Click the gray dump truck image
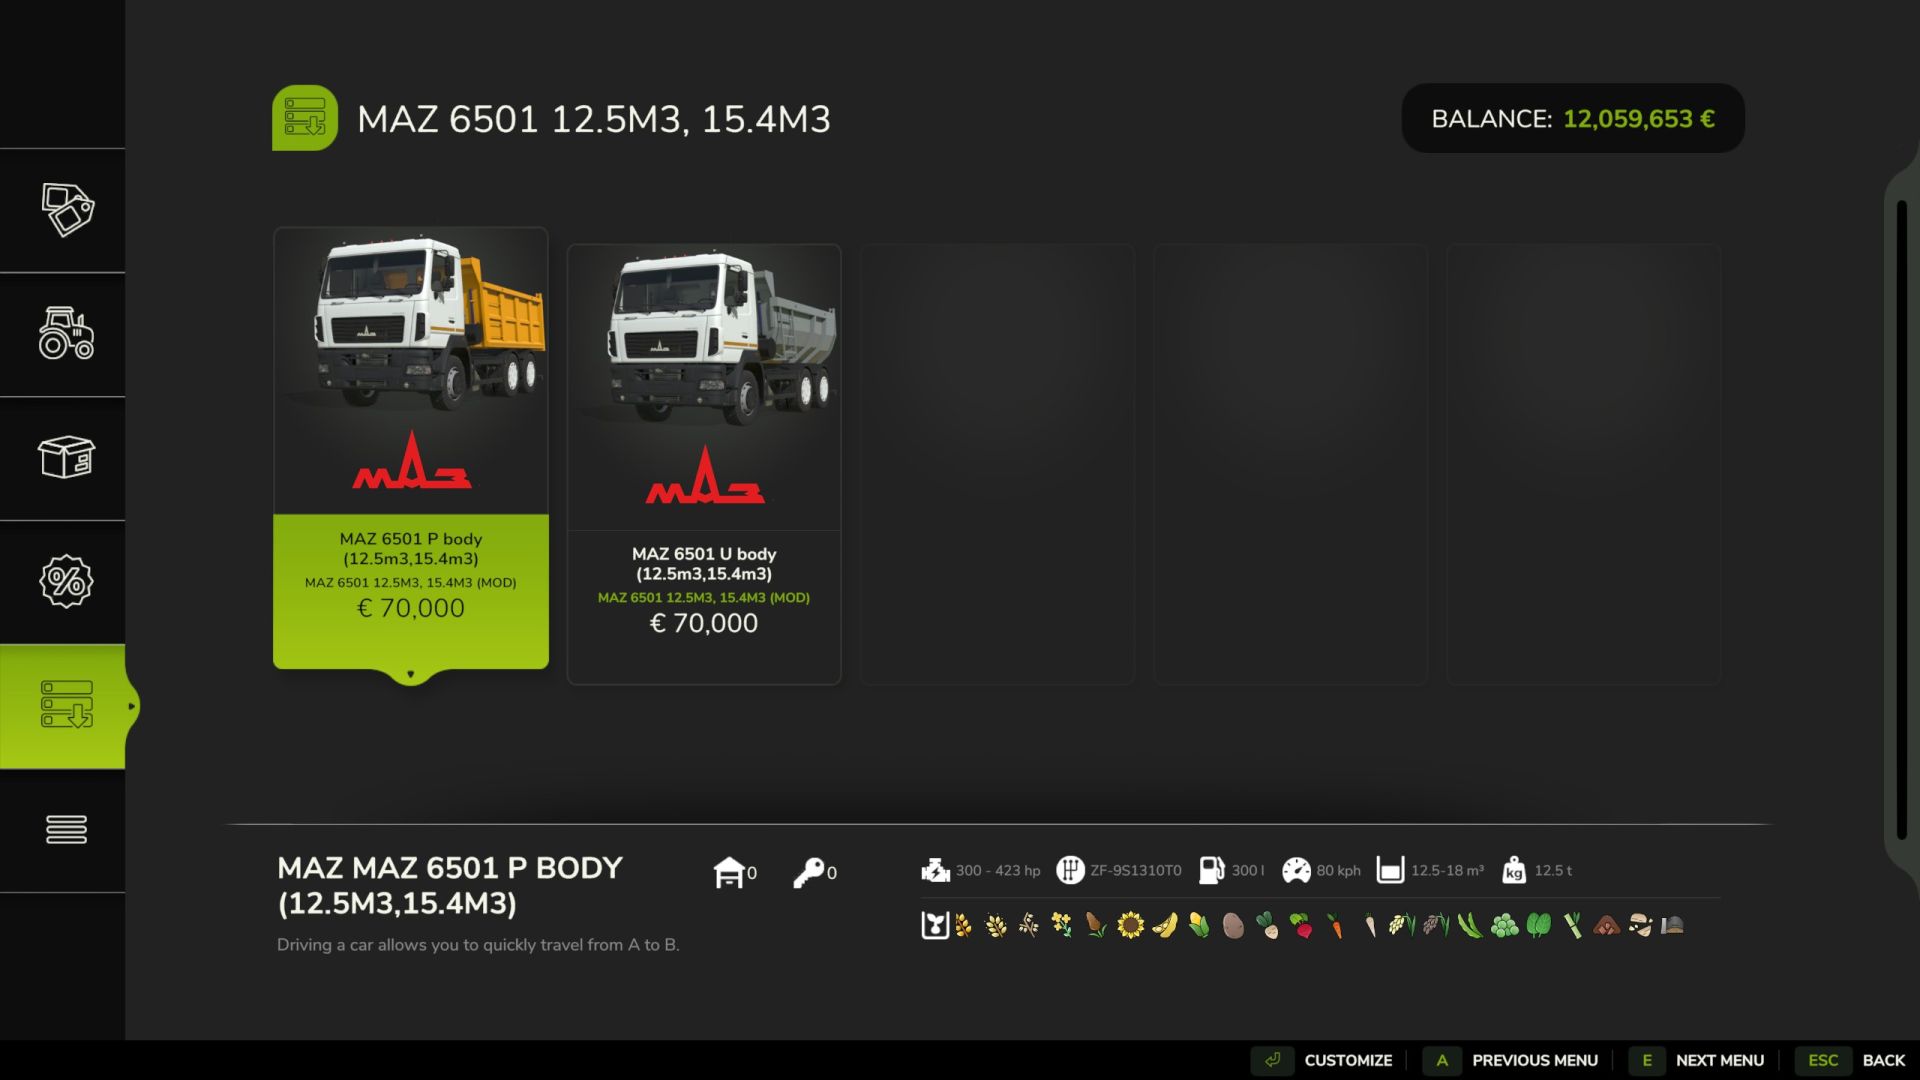Viewport: 1920px width, 1080px height. click(722, 338)
